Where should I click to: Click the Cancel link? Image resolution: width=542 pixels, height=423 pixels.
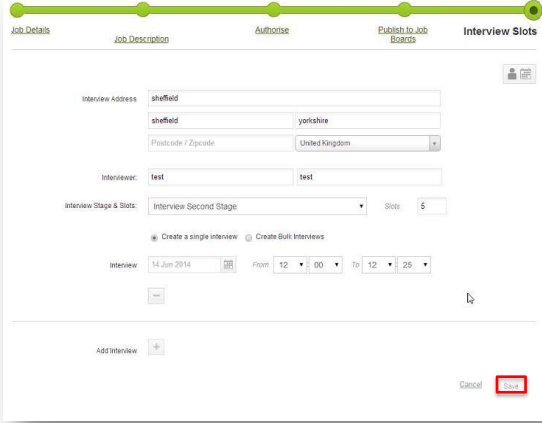(x=470, y=384)
